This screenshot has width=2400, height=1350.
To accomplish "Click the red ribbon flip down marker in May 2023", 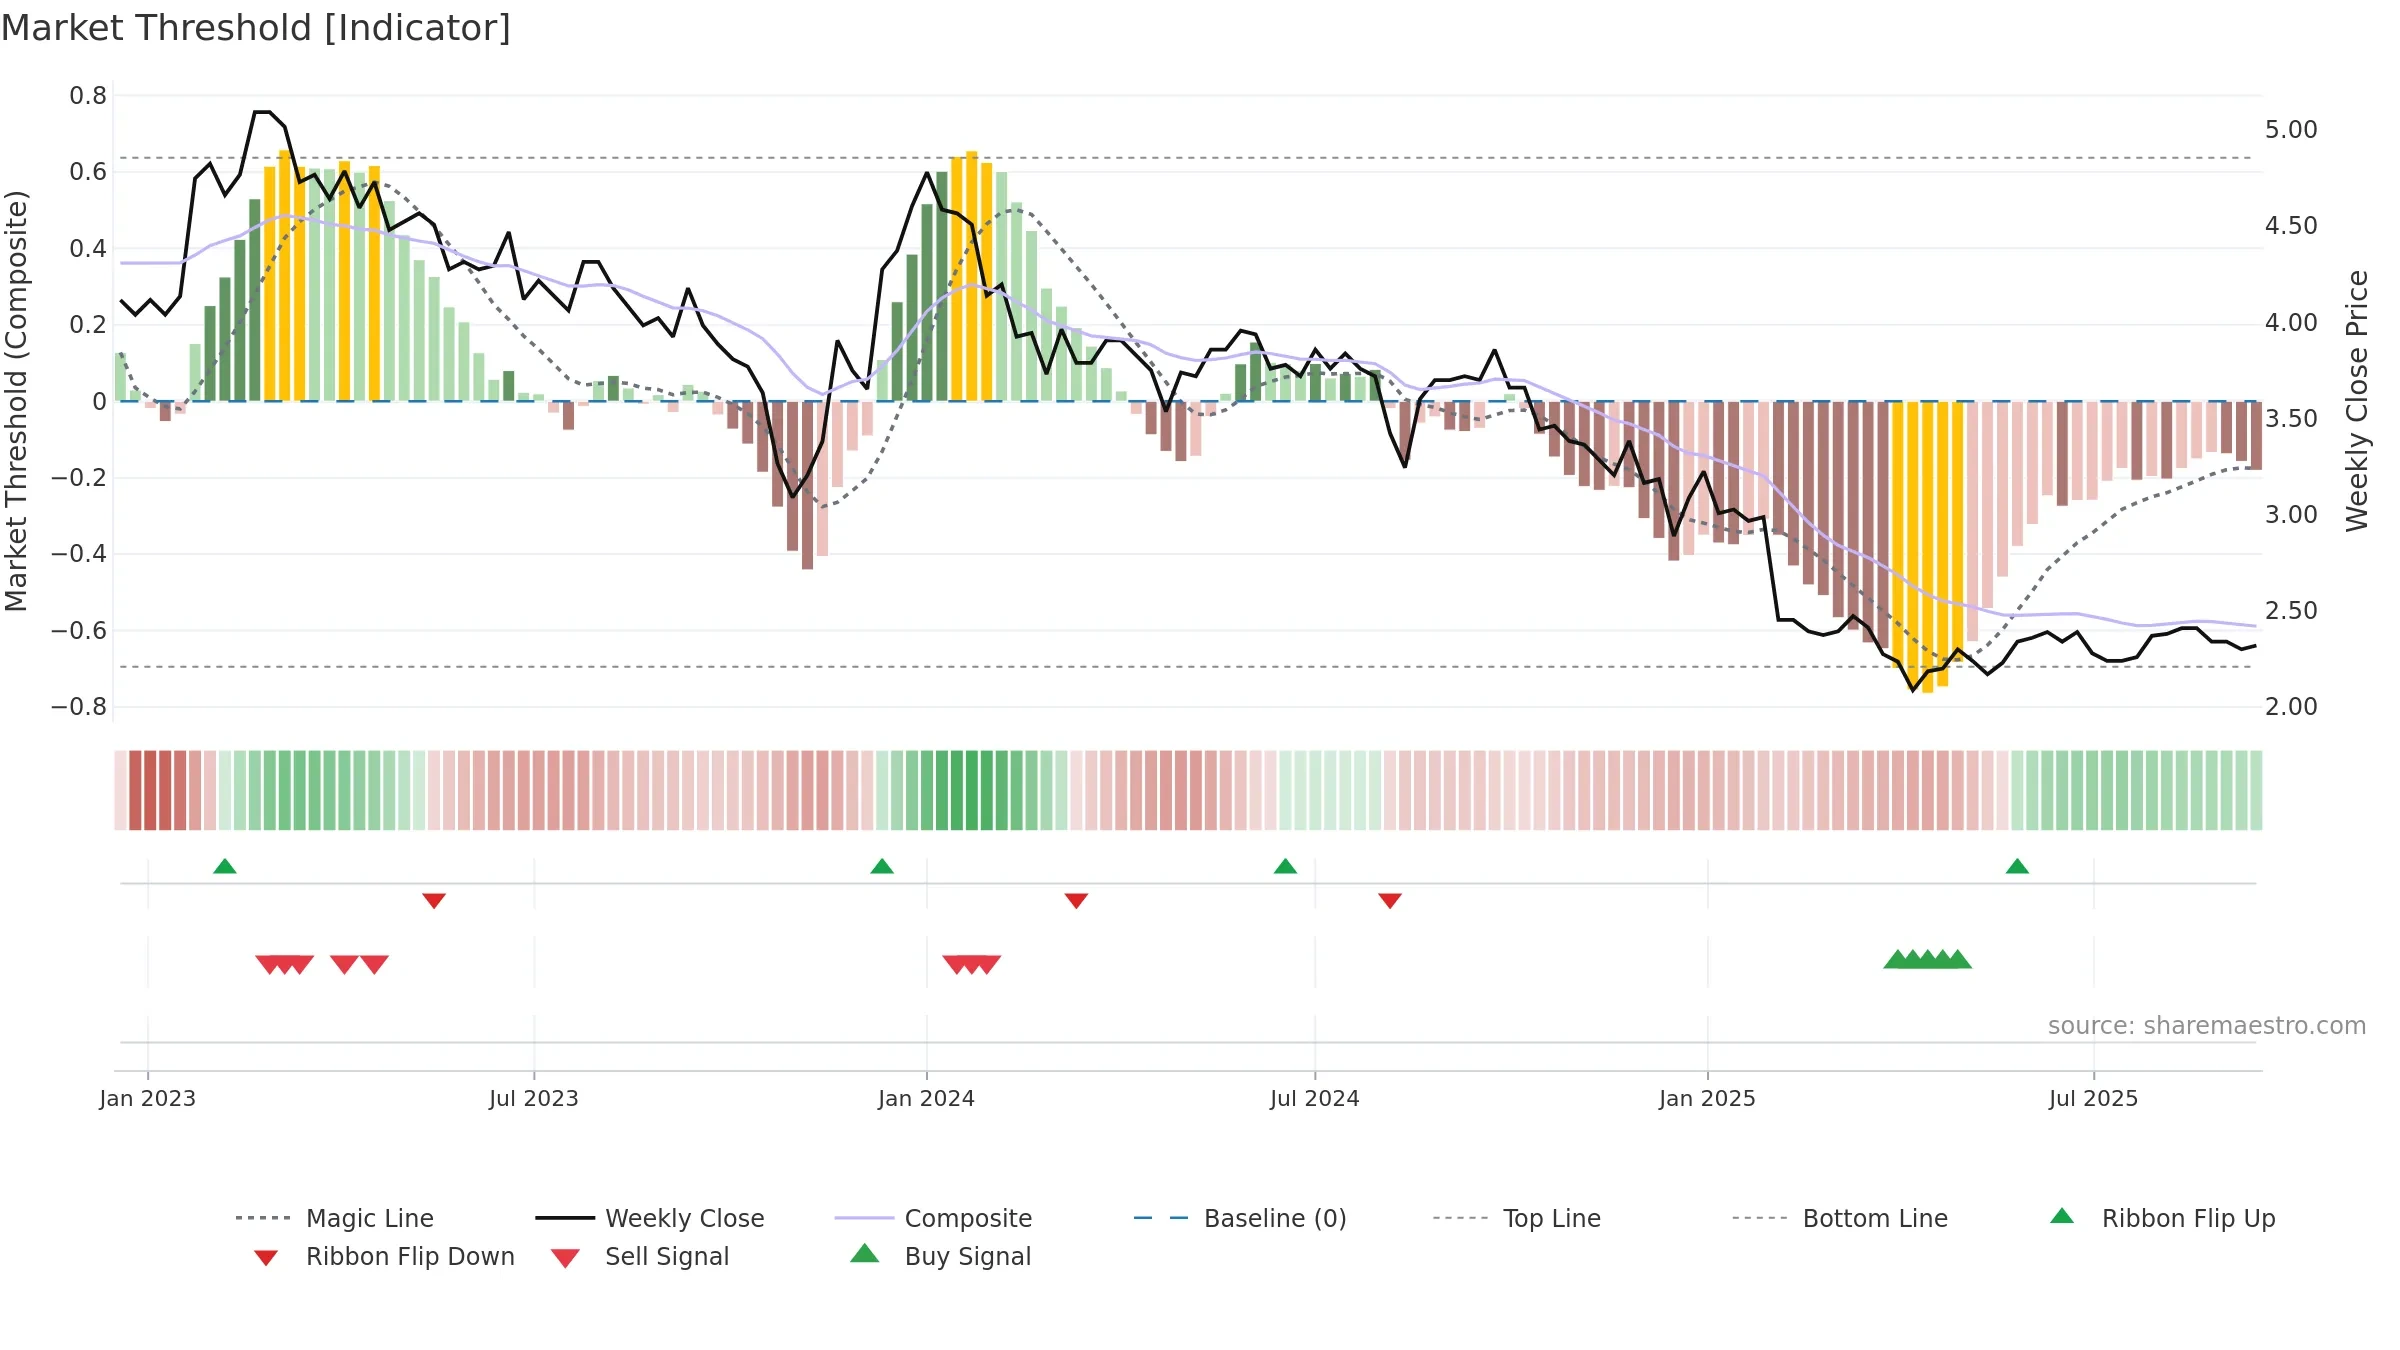I will click(x=434, y=901).
